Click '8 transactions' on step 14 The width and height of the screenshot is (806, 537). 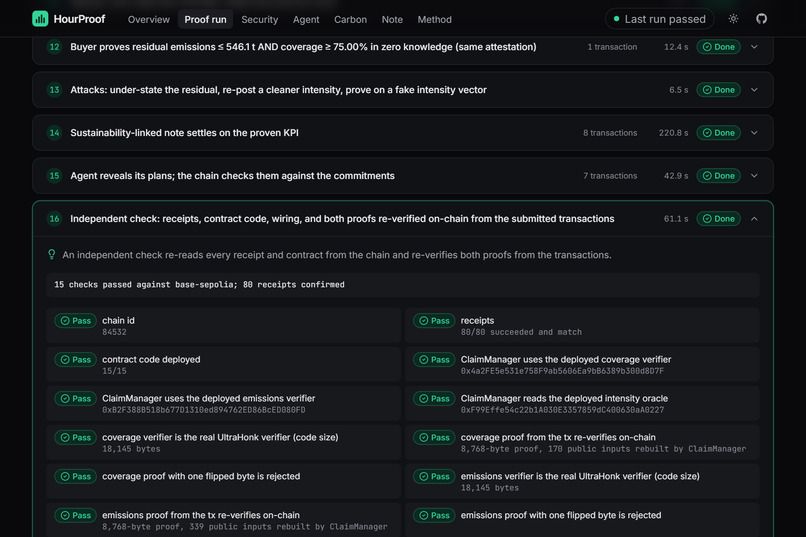(x=610, y=133)
